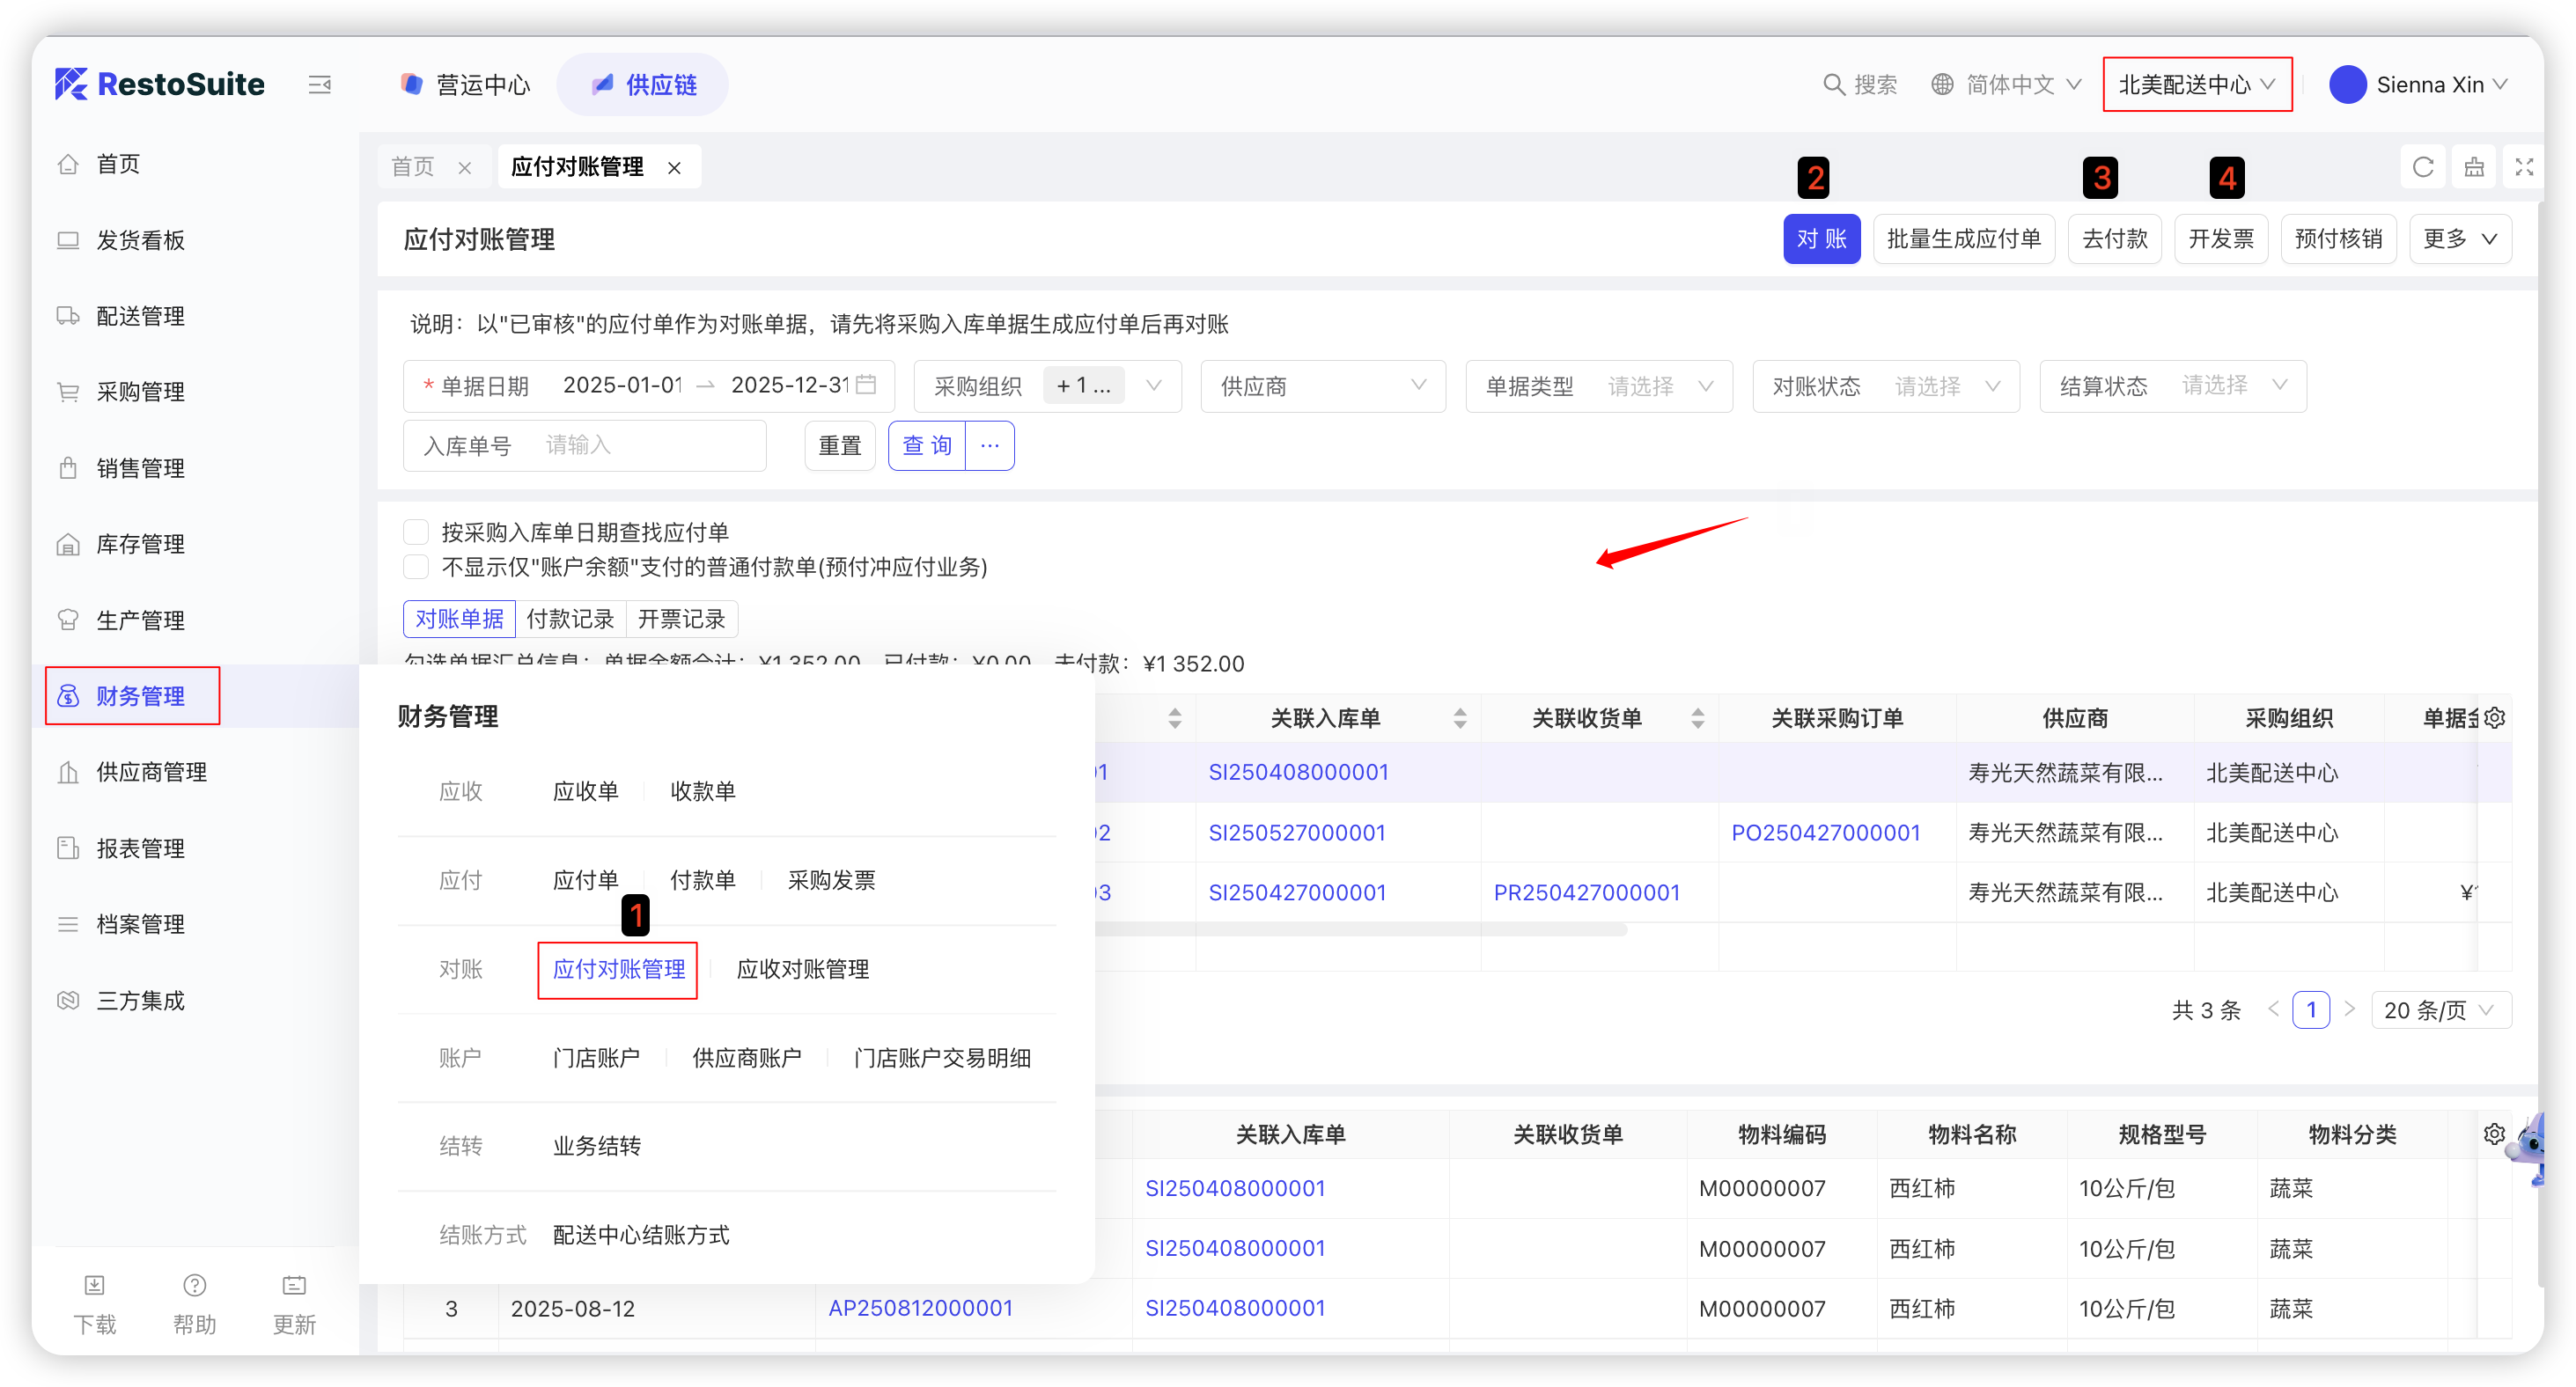Enable 按采购入库单日期查找应付单 checkbox

[416, 532]
